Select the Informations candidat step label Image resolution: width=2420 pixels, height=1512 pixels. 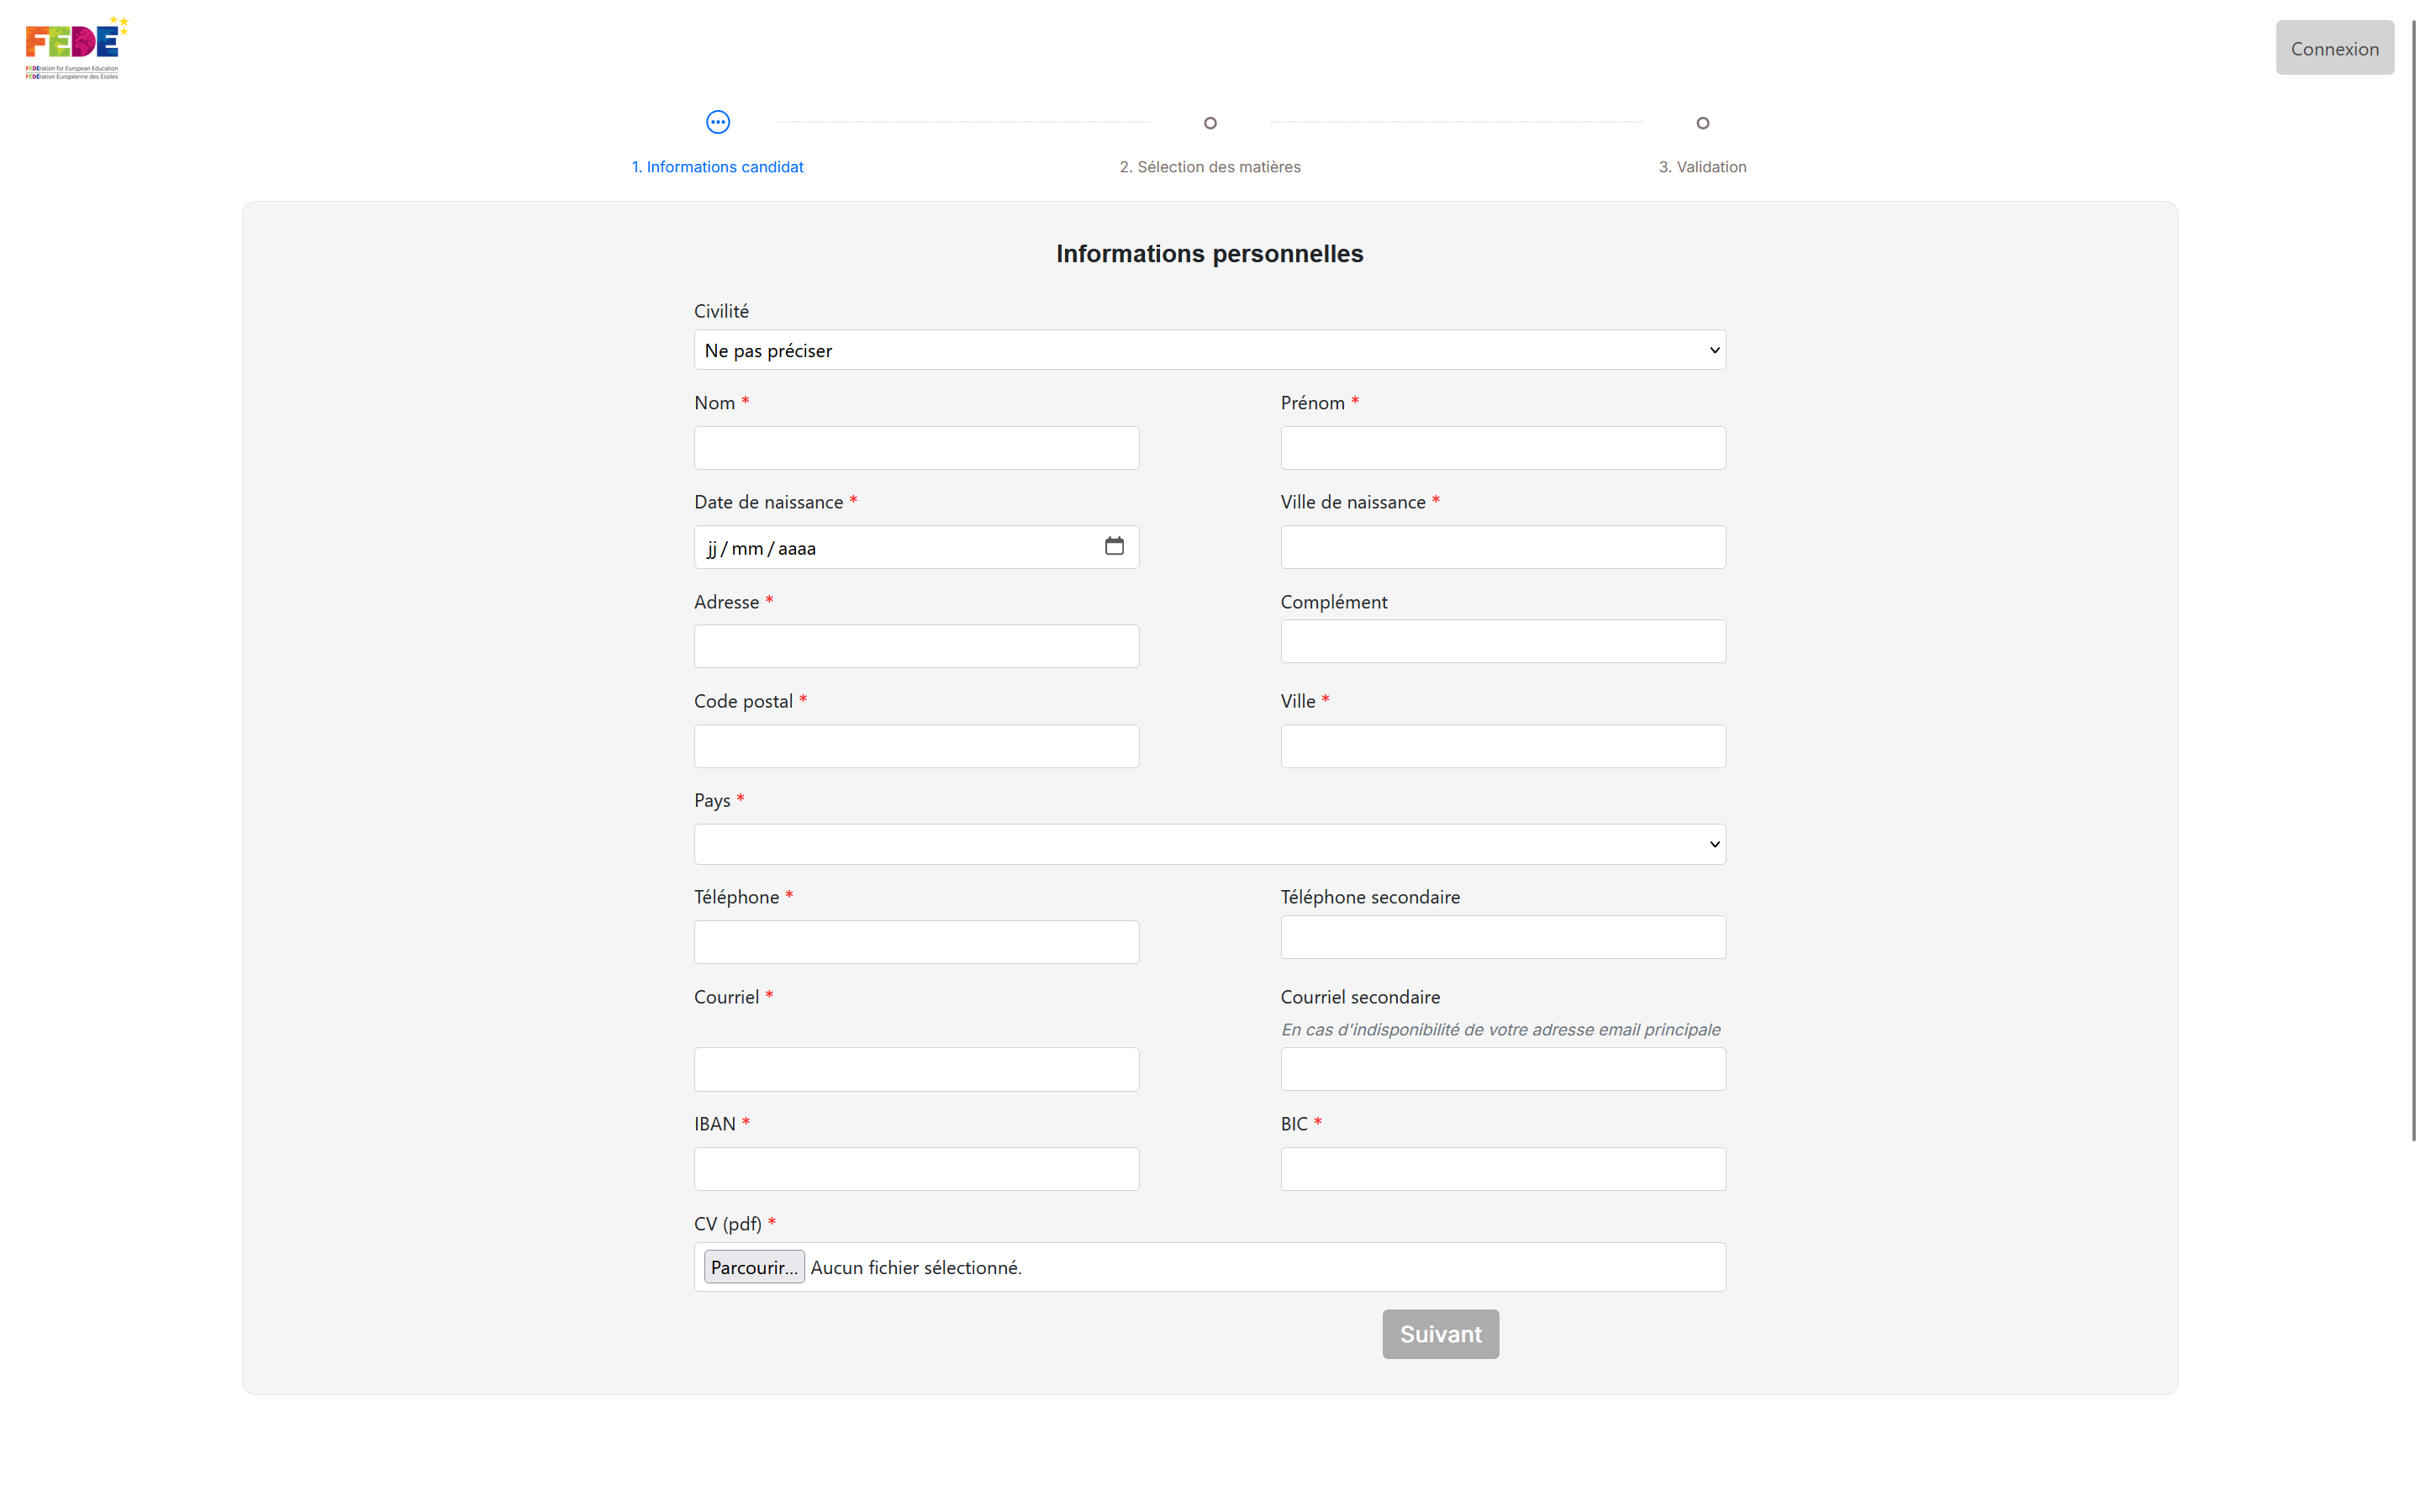pyautogui.click(x=717, y=167)
